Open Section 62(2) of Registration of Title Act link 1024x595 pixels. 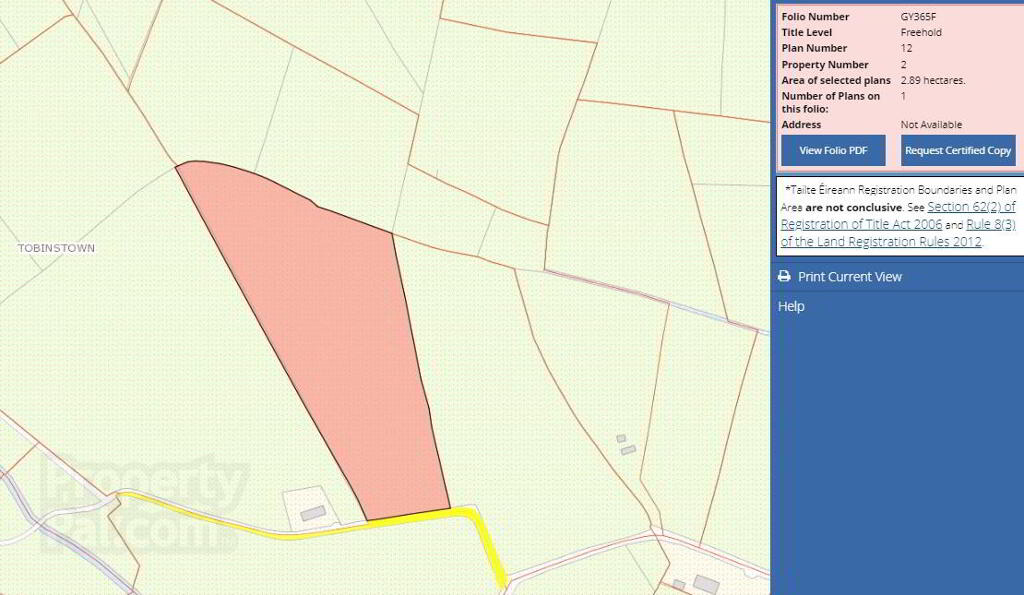pyautogui.click(x=898, y=216)
